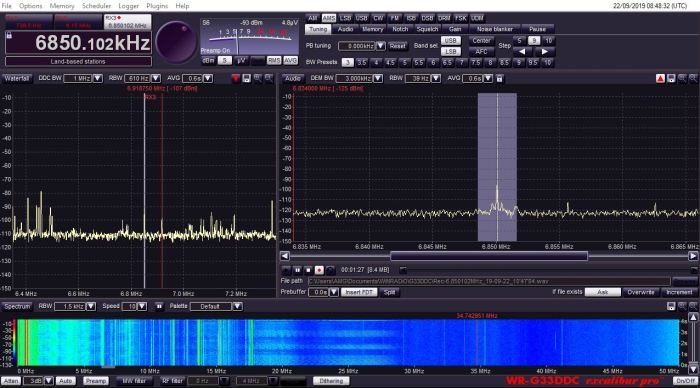Switch to the Squelch tab
The height and width of the screenshot is (388, 700).
point(427,29)
